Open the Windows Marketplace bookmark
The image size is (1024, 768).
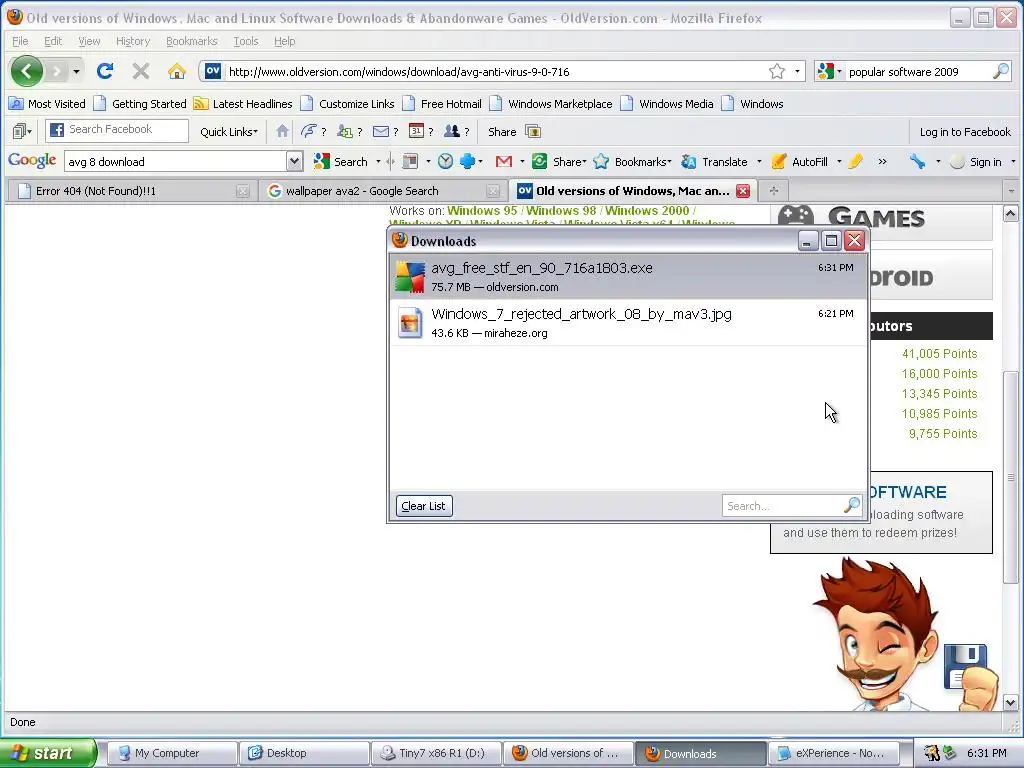point(551,104)
